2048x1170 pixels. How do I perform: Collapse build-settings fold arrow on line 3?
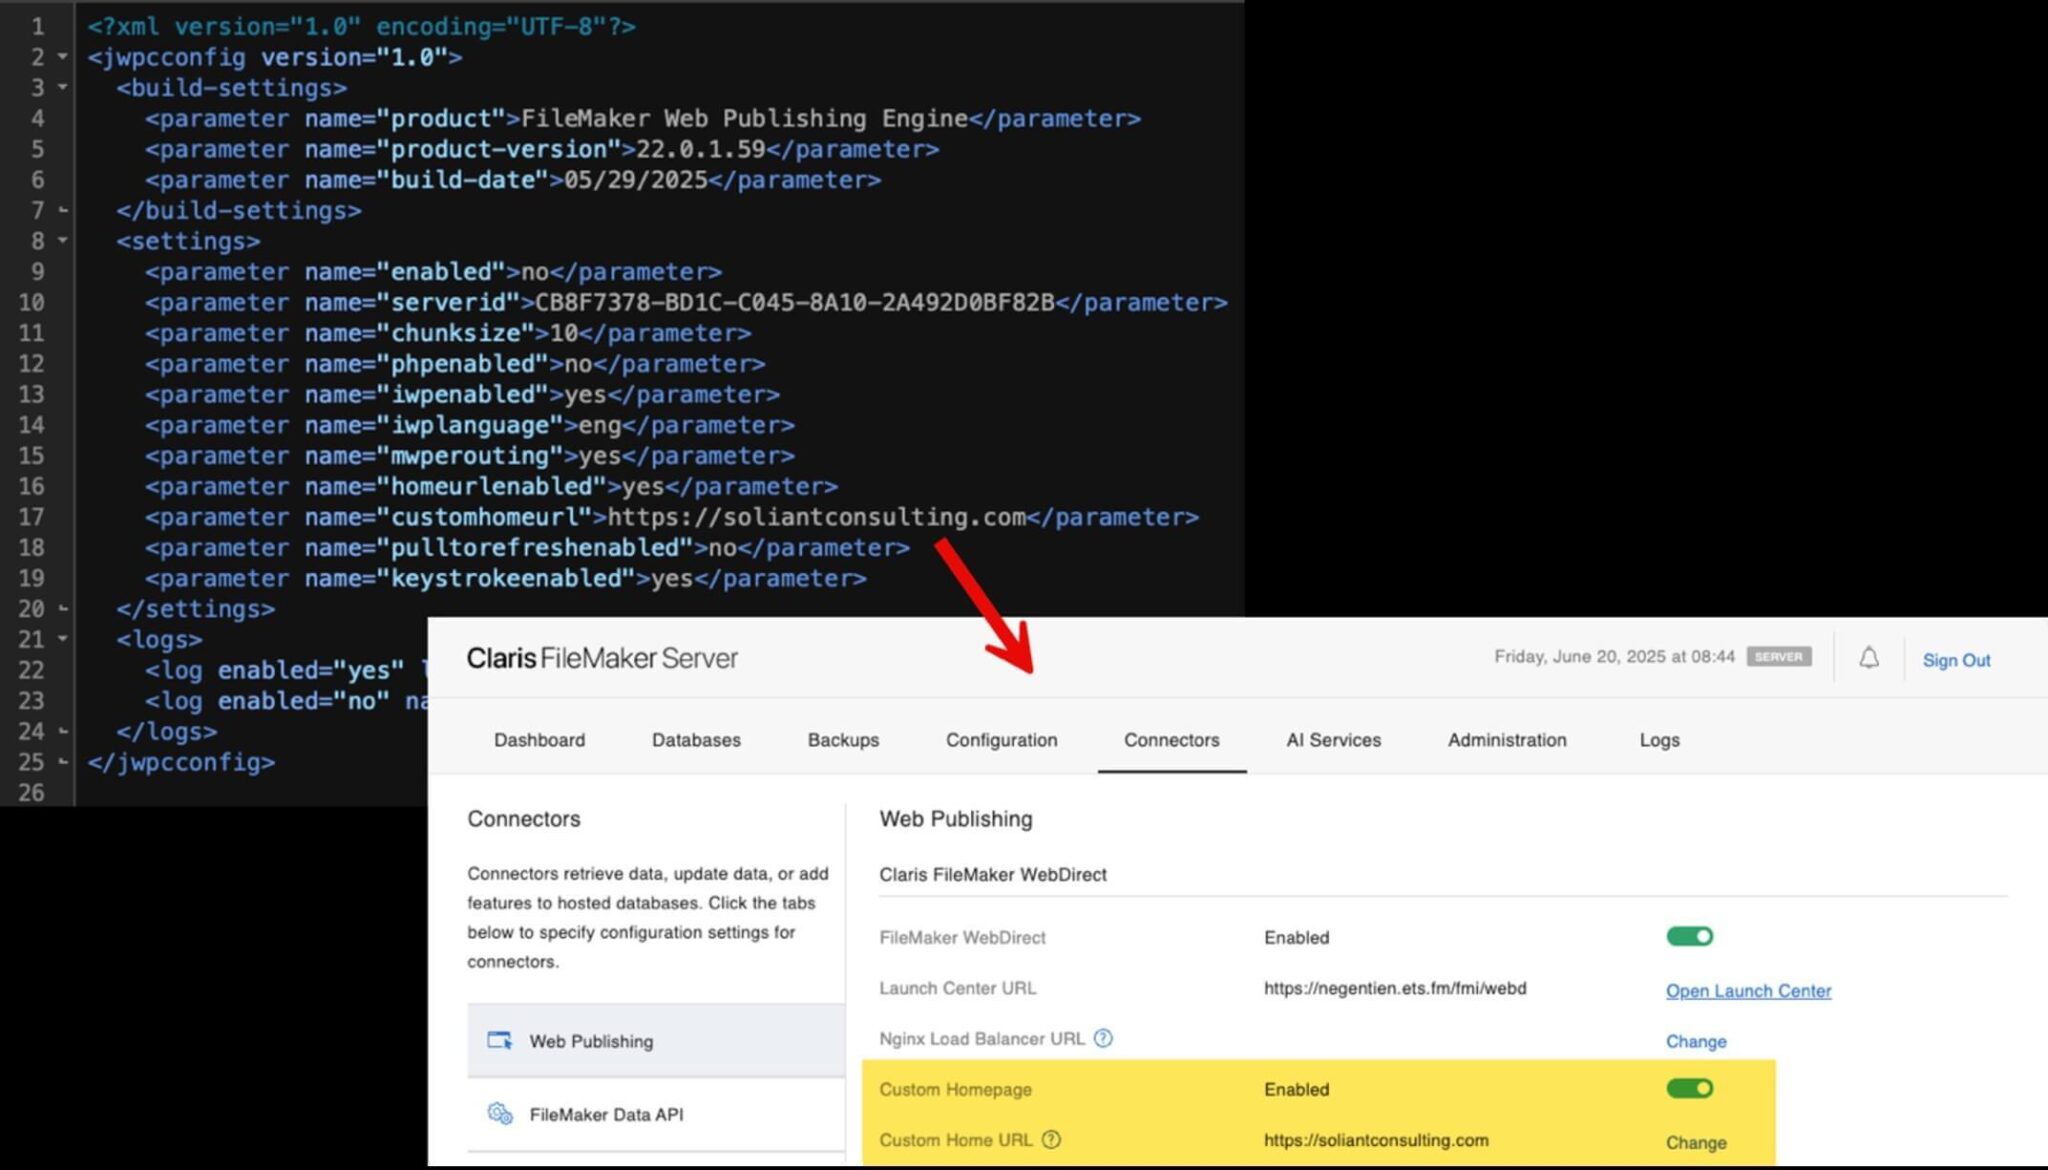[63, 88]
